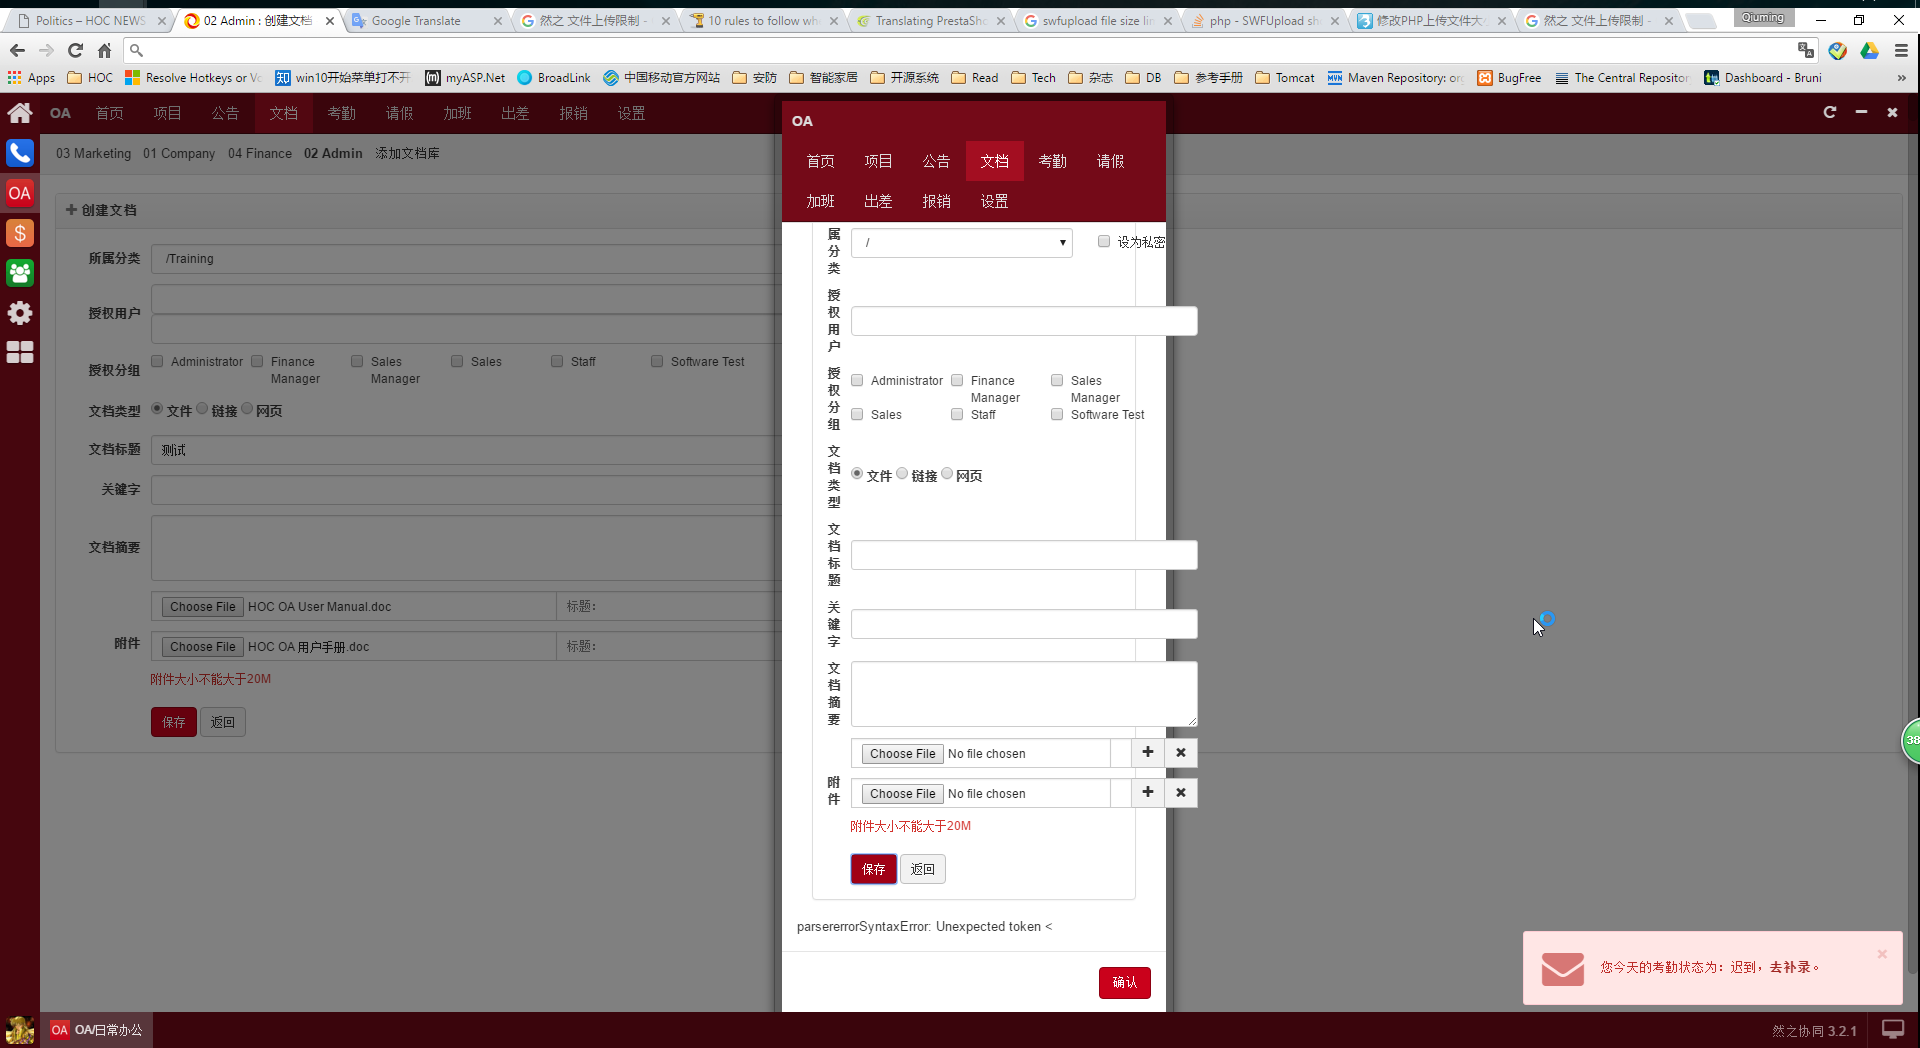Open the dollar sign finance app icon
1920x1048 pixels.
click(20, 233)
